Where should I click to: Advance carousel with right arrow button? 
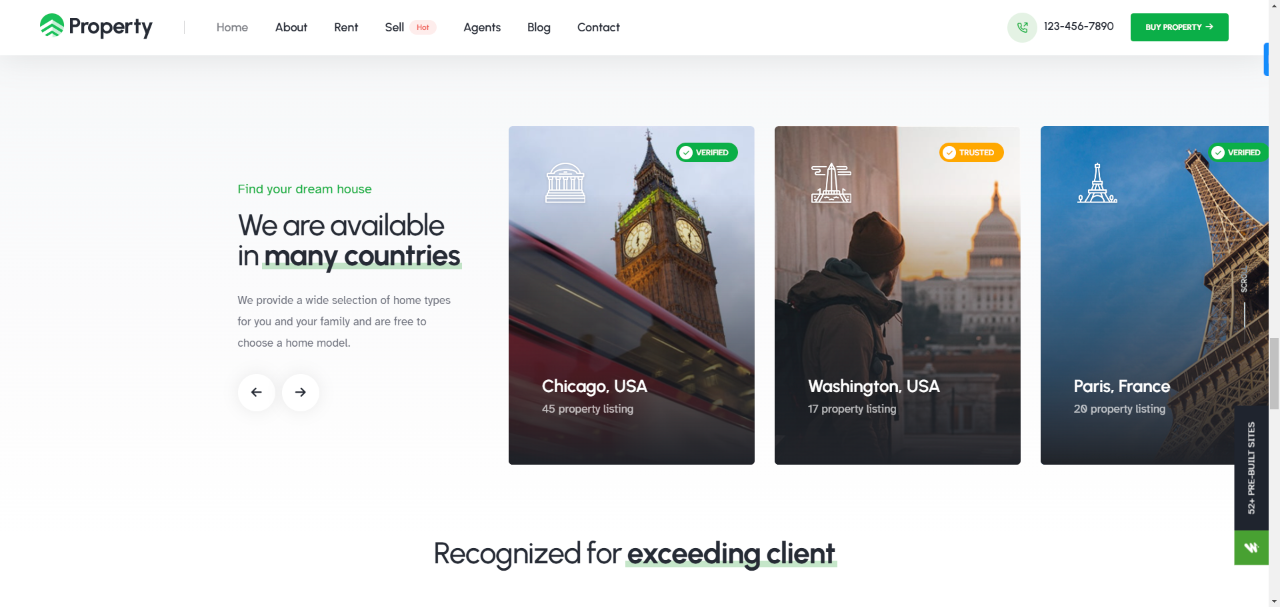300,392
